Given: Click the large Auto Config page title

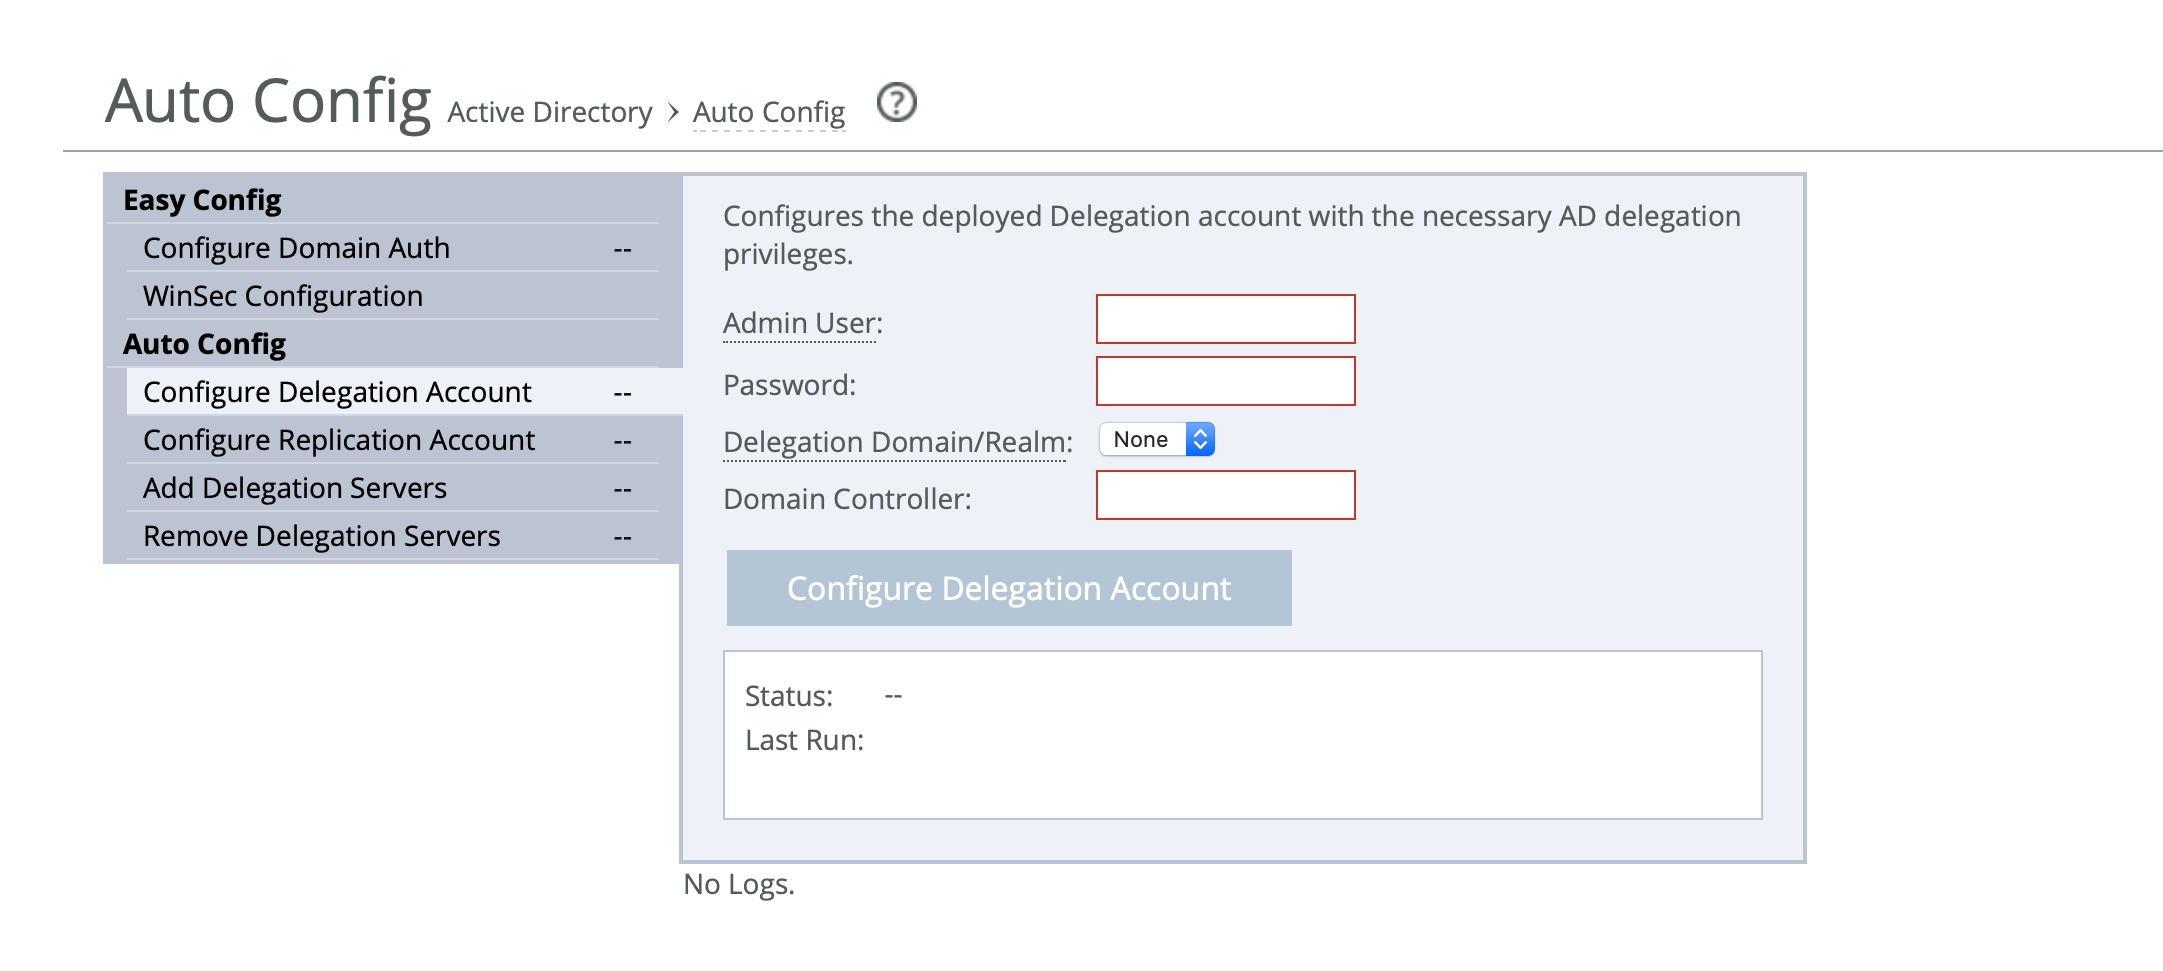Looking at the screenshot, I should pyautogui.click(x=268, y=101).
